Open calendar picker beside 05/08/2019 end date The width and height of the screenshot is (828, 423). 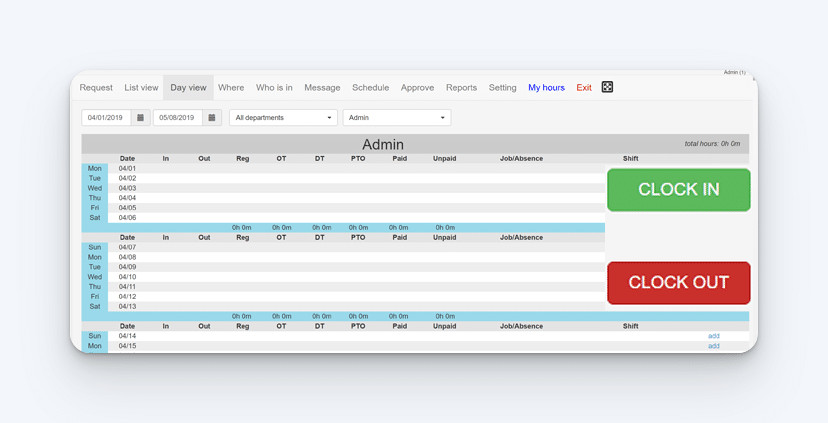pyautogui.click(x=212, y=118)
